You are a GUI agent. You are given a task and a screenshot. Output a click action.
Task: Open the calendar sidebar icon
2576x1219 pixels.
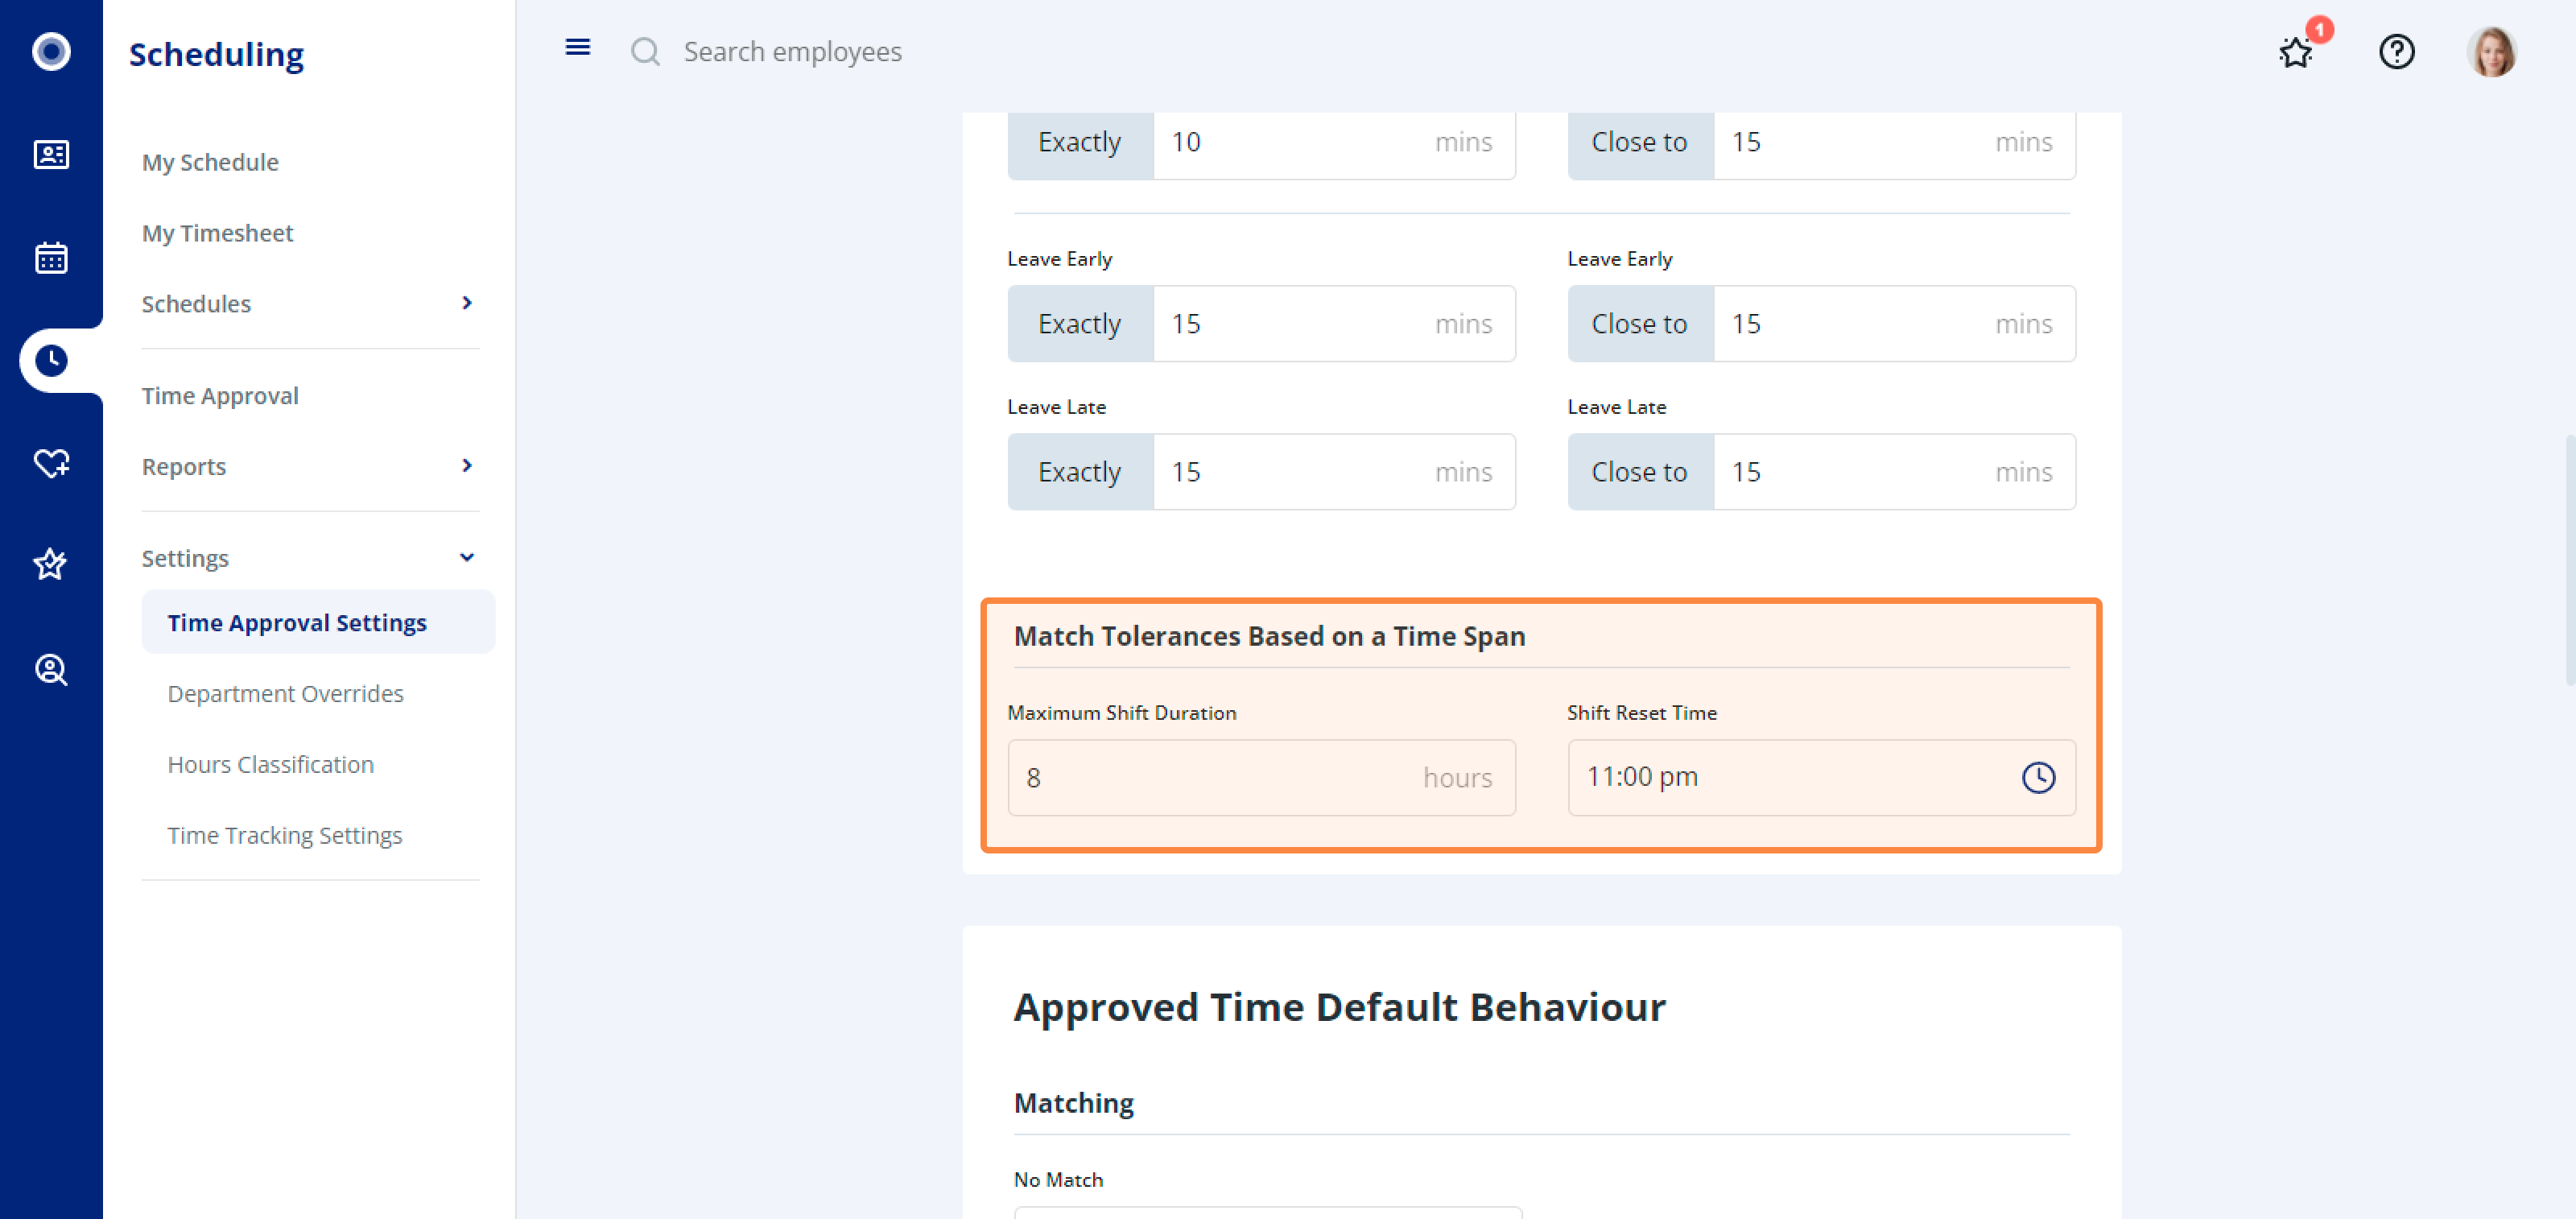51,257
